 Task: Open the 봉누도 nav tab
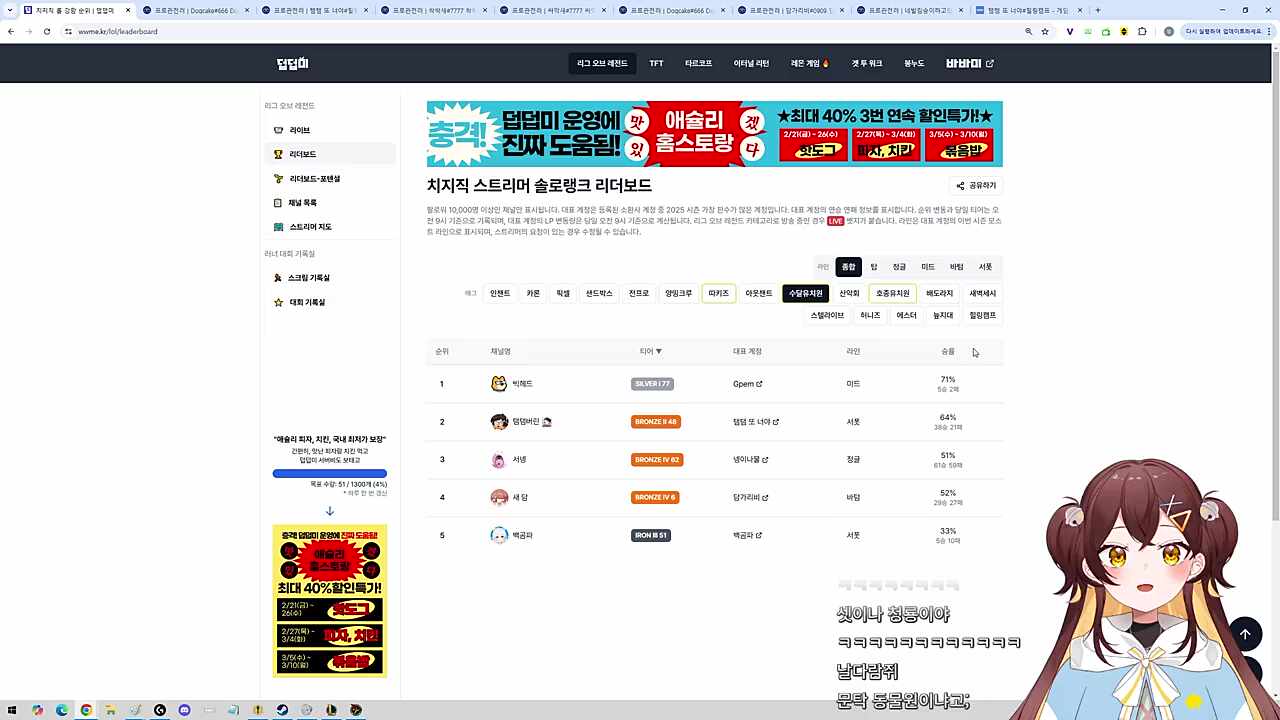coord(915,64)
